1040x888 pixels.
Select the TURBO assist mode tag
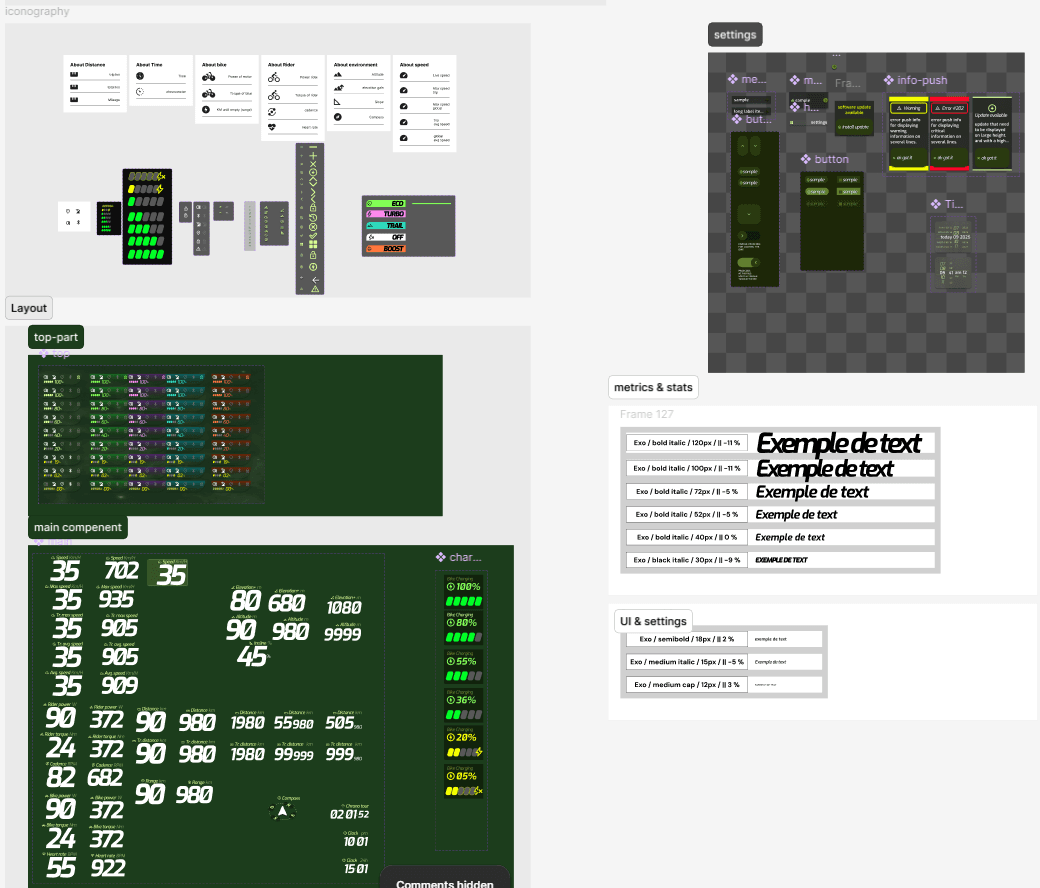point(386,214)
